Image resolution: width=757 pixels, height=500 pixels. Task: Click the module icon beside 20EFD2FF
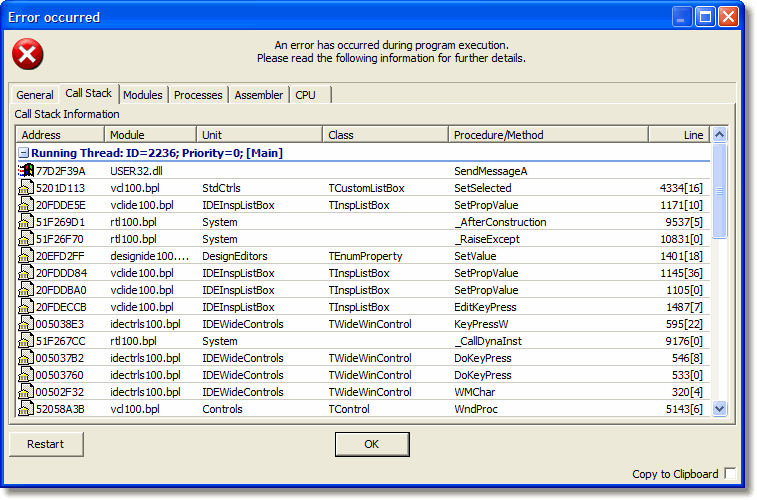pyautogui.click(x=26, y=256)
